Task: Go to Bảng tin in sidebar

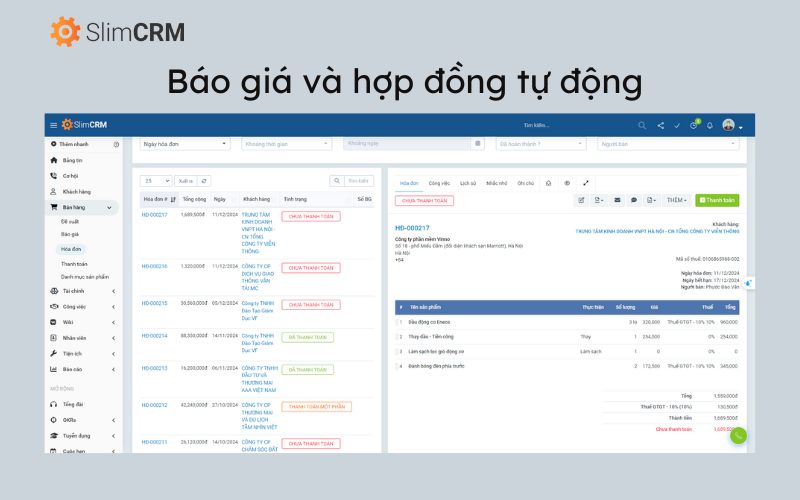Action: coord(66,160)
